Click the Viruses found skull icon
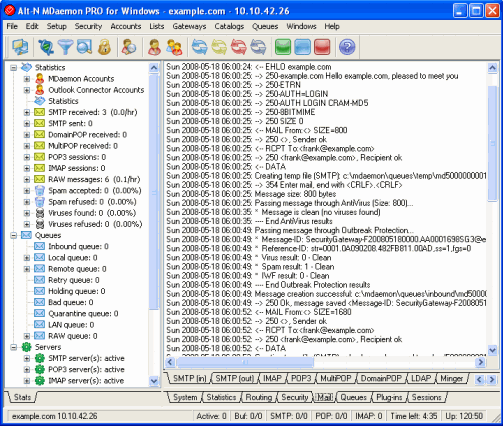503x426 pixels. [x=40, y=213]
